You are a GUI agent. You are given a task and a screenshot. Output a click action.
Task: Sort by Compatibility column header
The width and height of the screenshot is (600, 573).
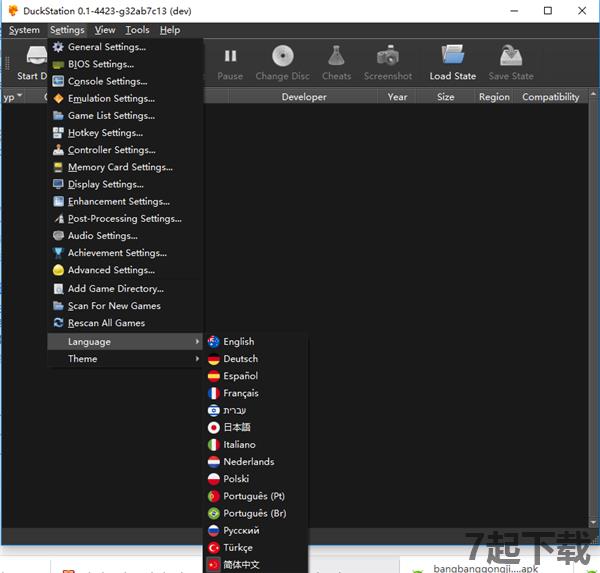click(550, 97)
